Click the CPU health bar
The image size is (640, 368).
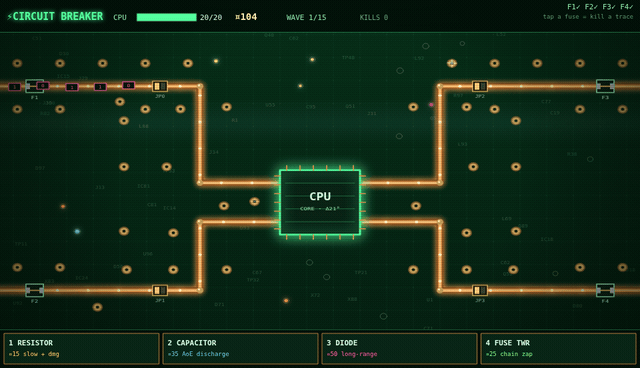click(167, 17)
